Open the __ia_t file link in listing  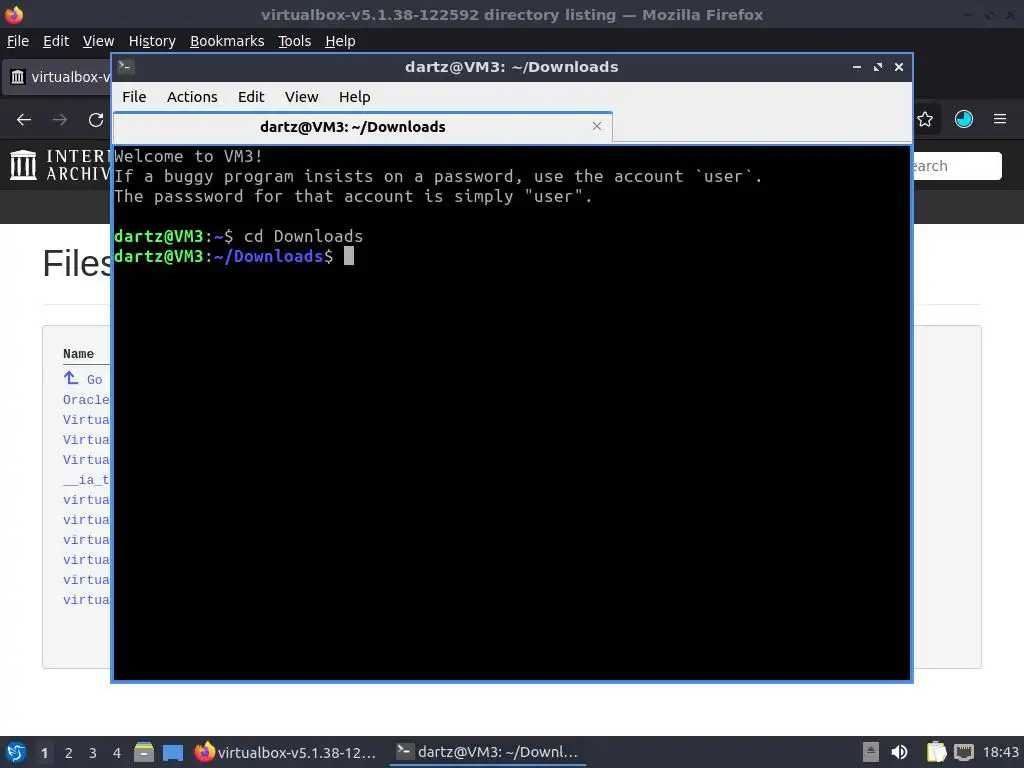[x=86, y=480]
